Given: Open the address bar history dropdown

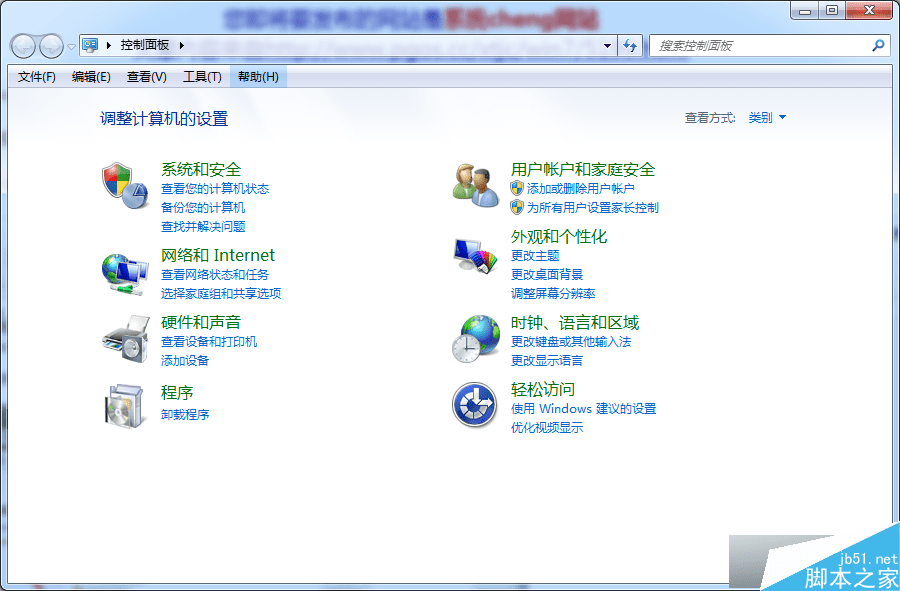Looking at the screenshot, I should coord(608,45).
